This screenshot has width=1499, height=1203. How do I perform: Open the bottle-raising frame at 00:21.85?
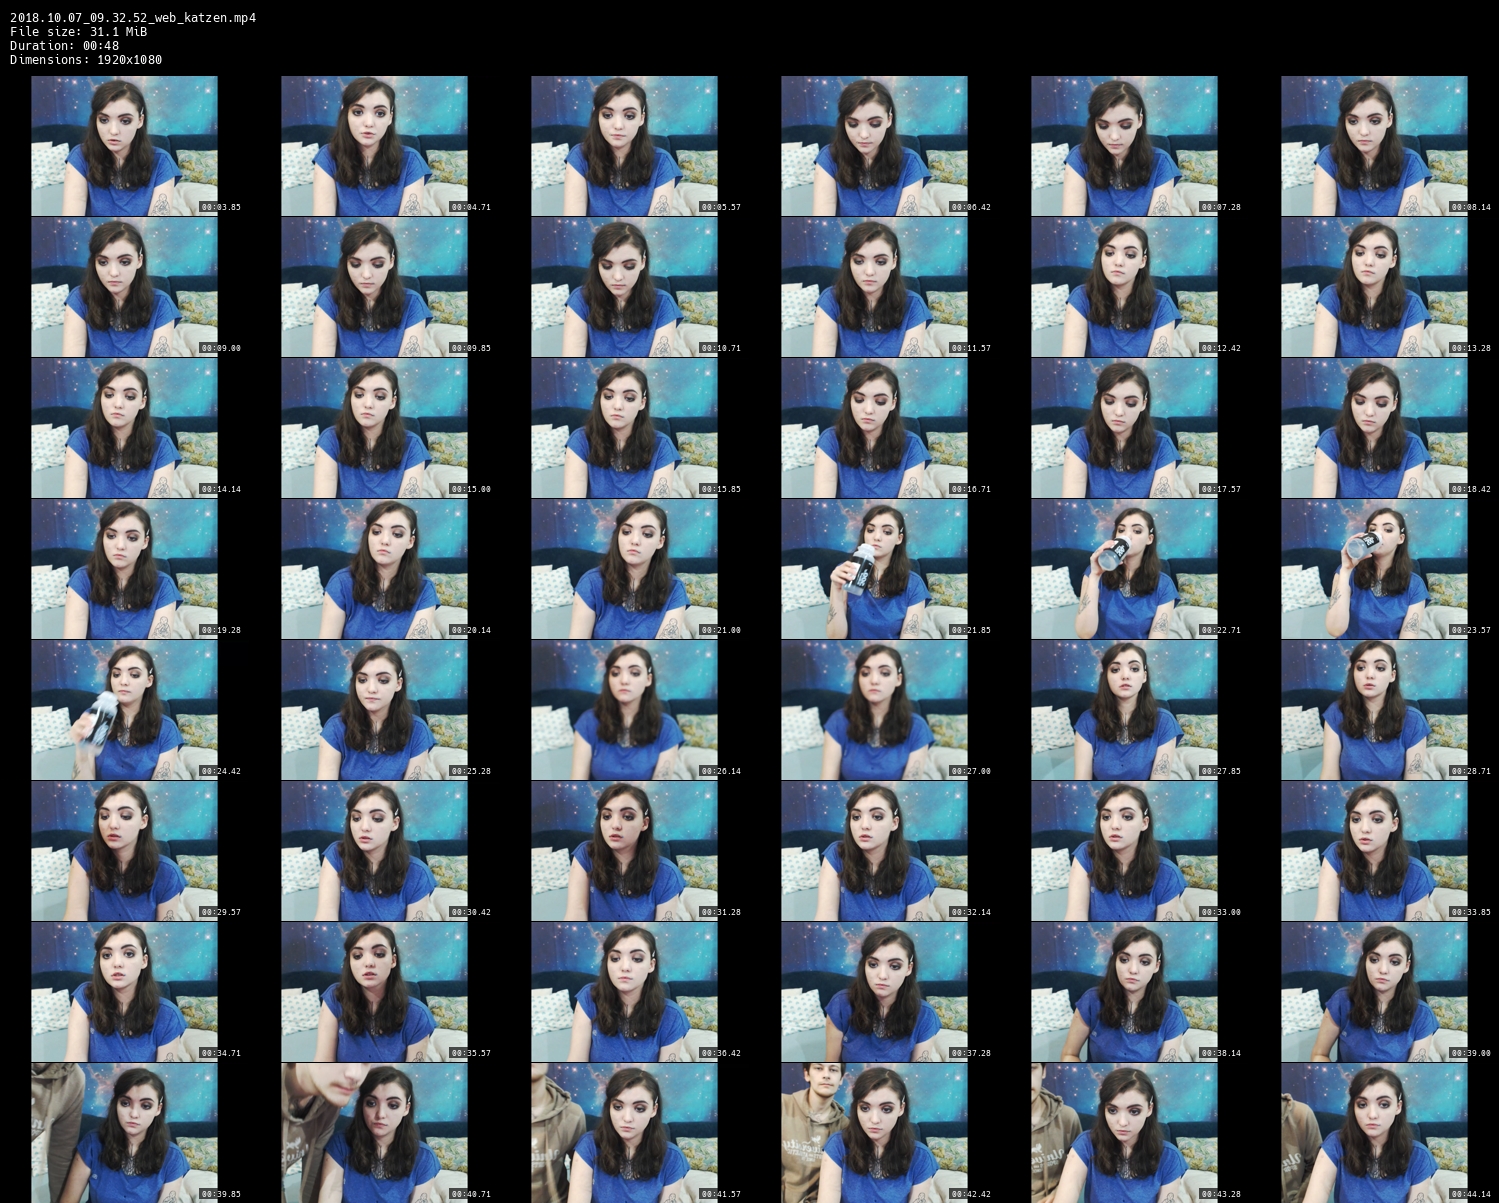tap(874, 569)
